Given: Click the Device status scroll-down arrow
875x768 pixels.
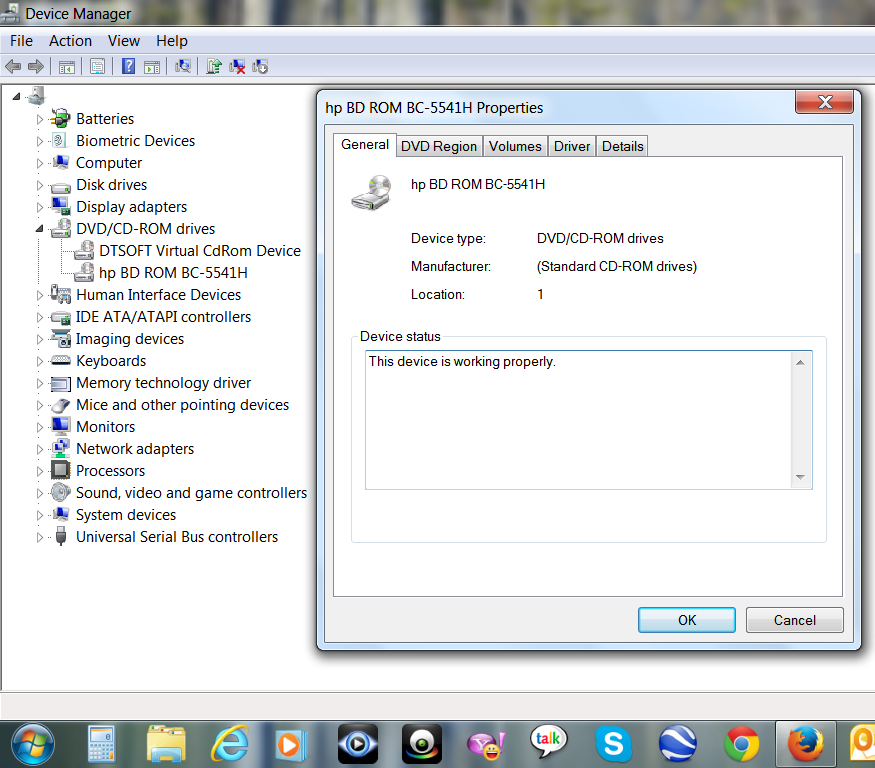Looking at the screenshot, I should (x=800, y=477).
